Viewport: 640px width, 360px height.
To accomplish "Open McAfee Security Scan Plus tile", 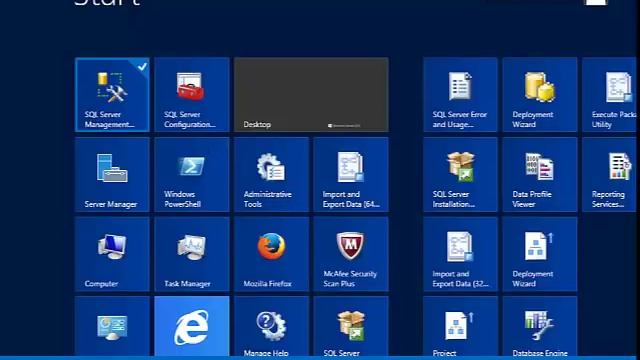I will (x=351, y=254).
